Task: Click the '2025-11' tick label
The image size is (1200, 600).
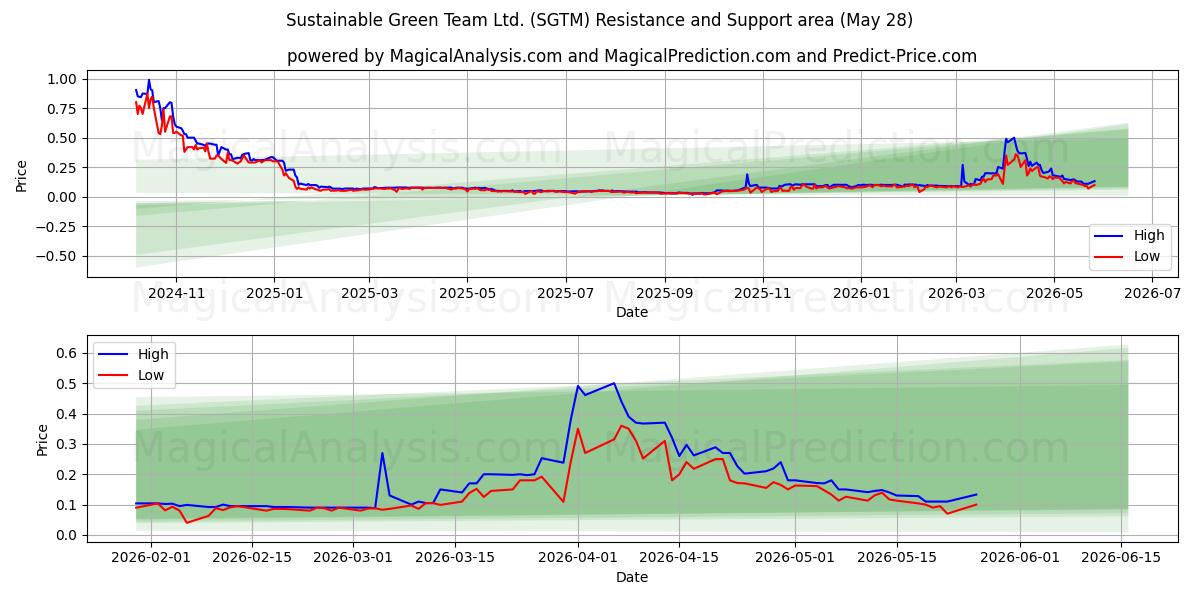Action: tap(763, 293)
